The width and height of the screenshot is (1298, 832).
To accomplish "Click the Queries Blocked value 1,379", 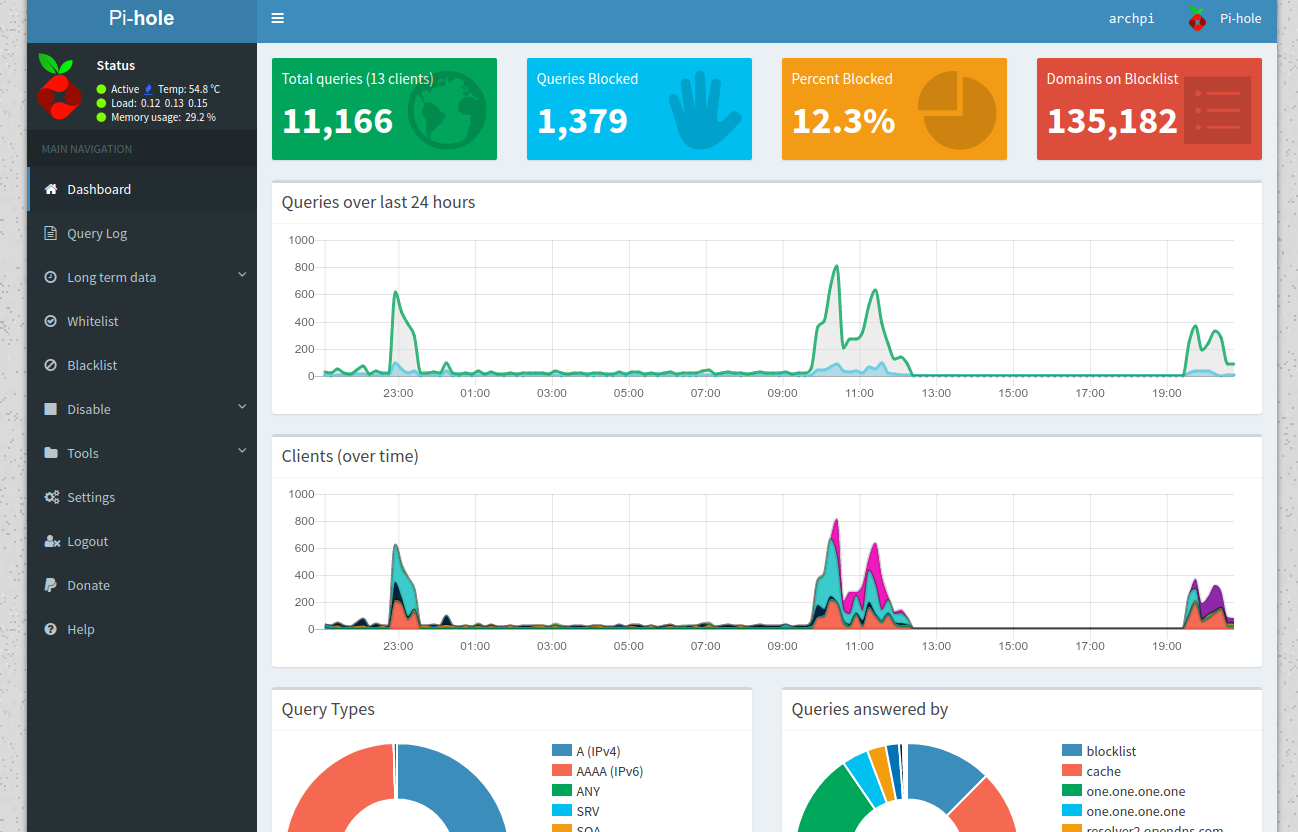I will pyautogui.click(x=582, y=121).
